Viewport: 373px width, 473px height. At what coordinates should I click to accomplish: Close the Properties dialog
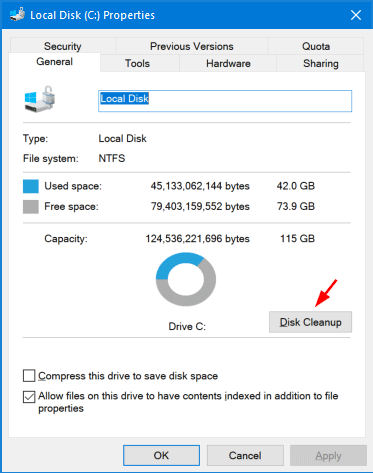tap(356, 15)
